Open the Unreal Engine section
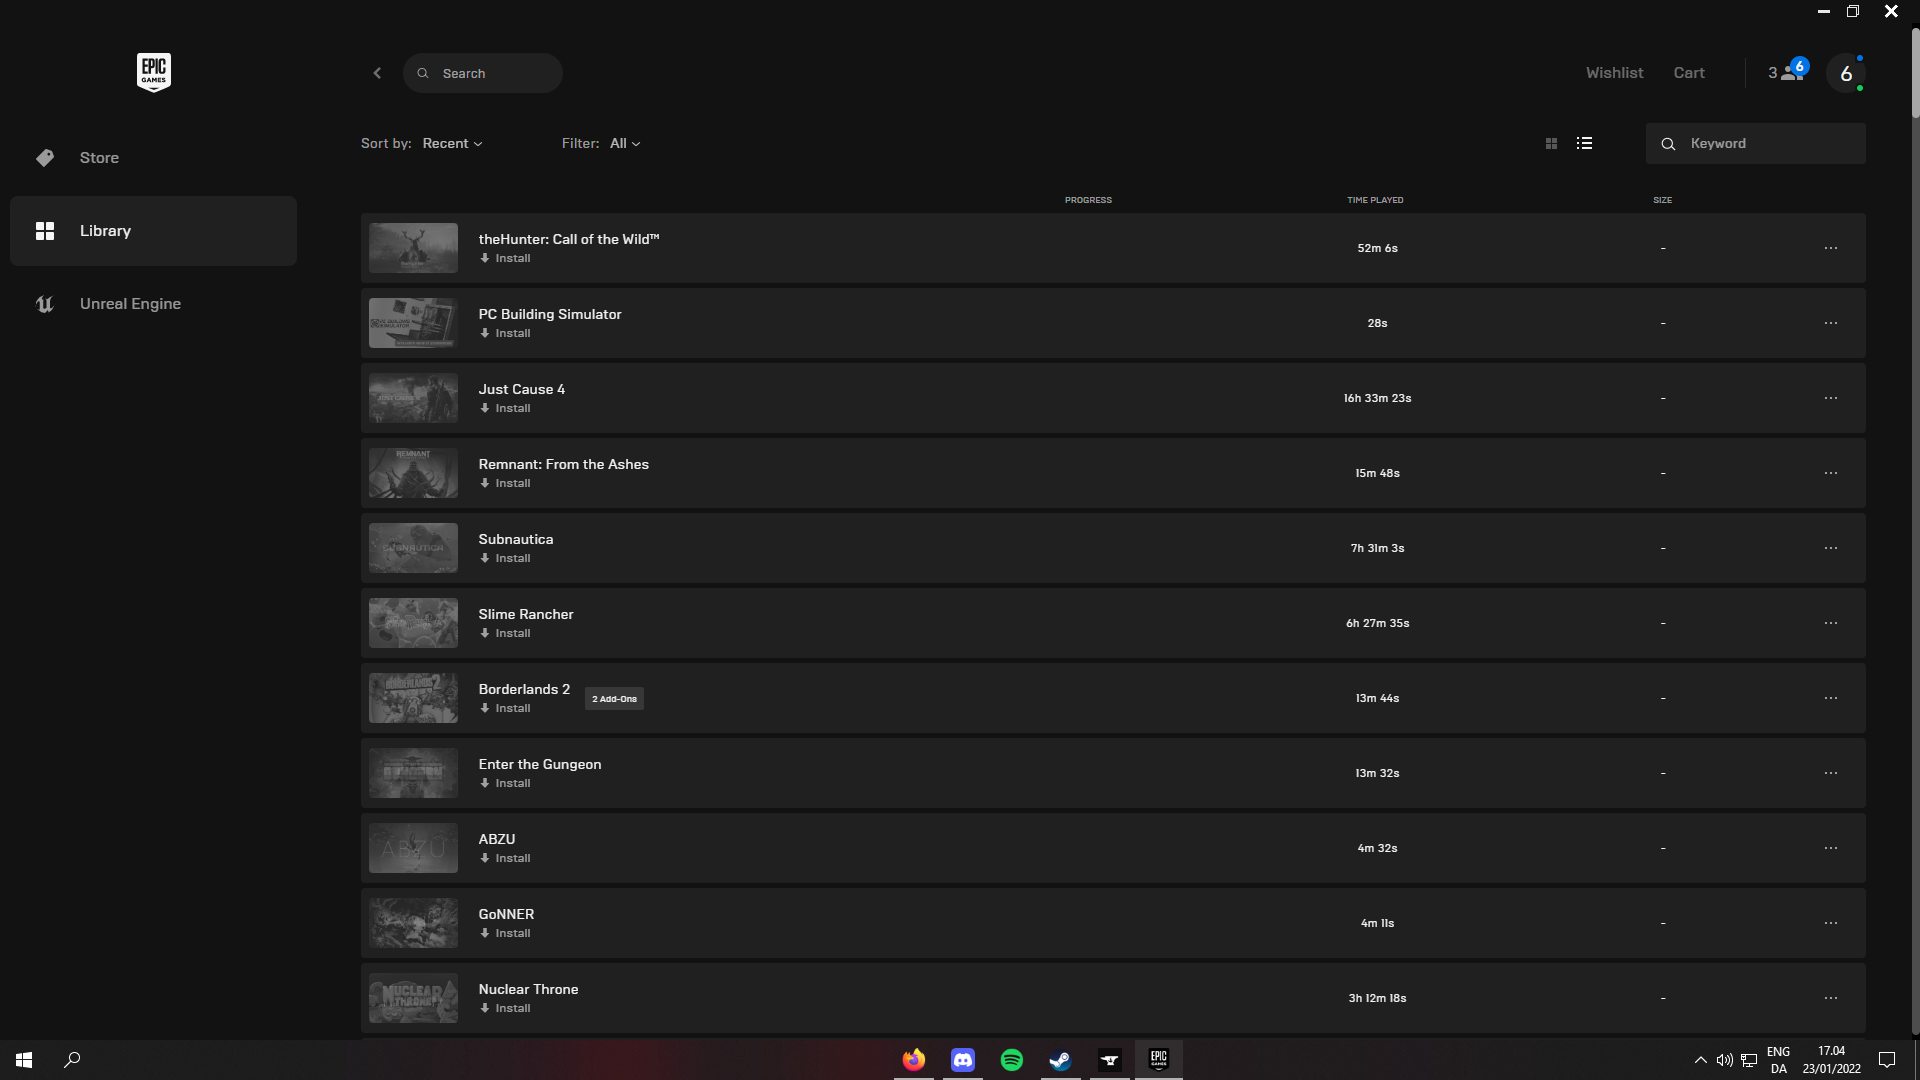The height and width of the screenshot is (1080, 1920). point(130,304)
